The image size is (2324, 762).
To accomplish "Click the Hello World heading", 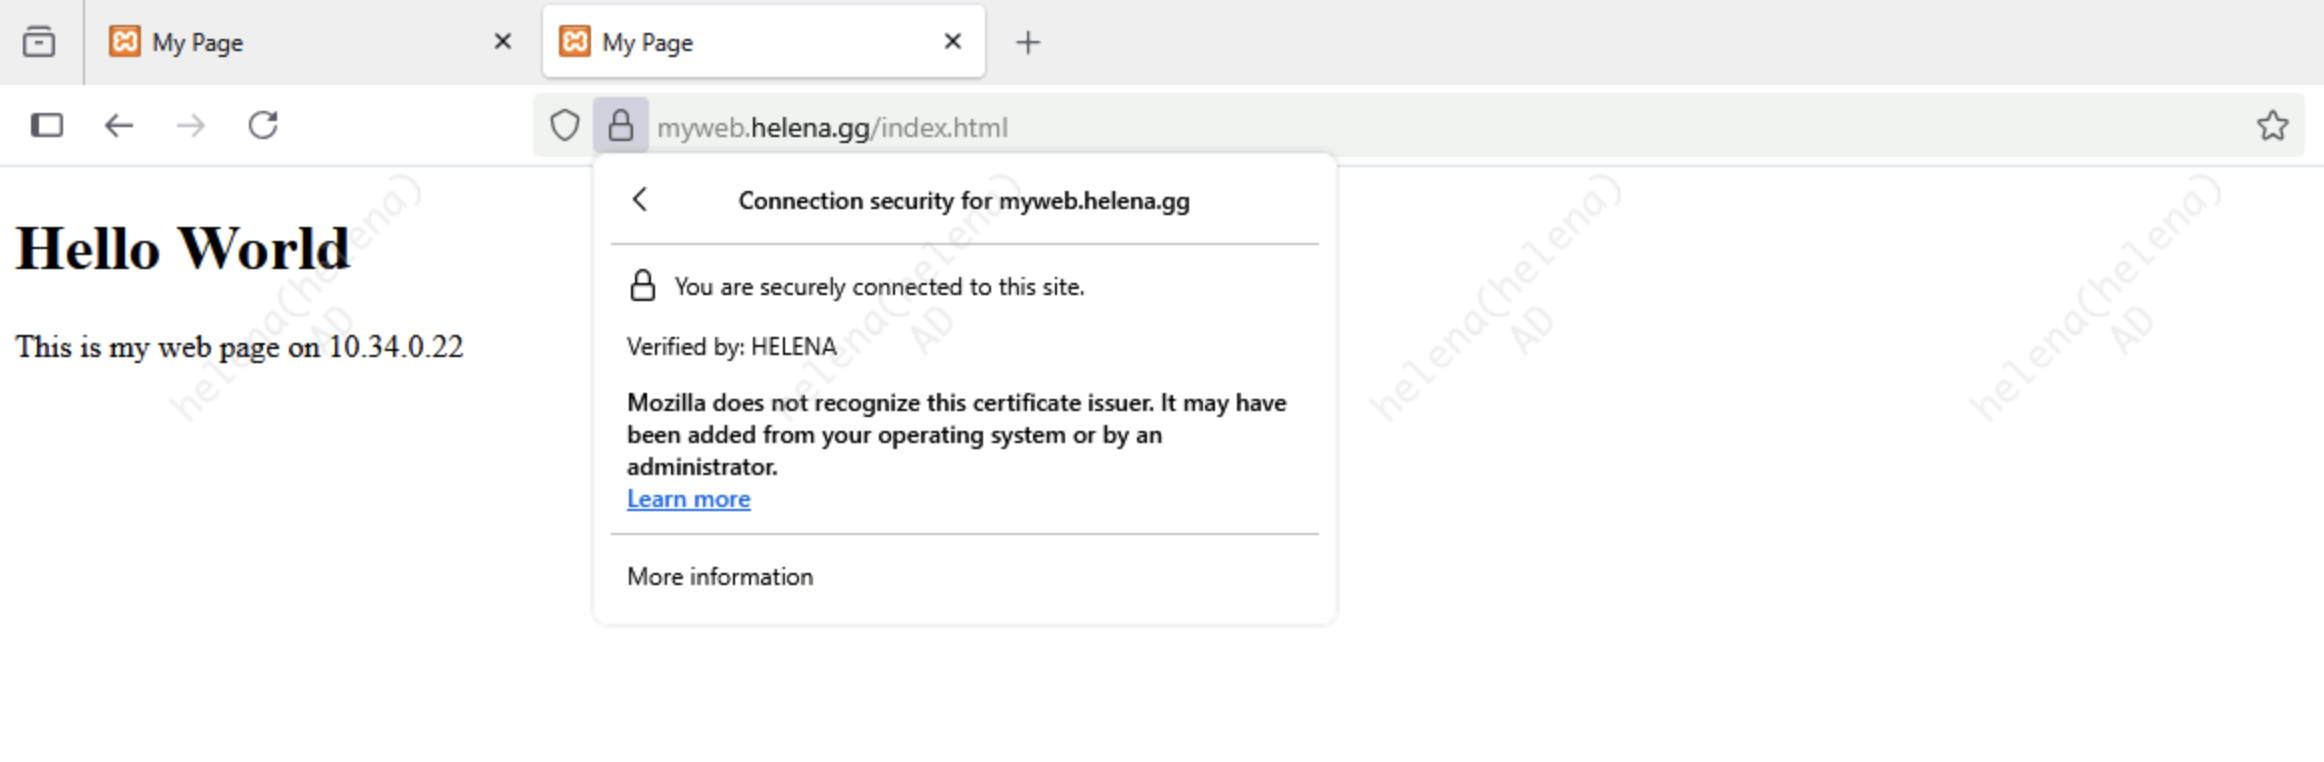I will [183, 249].
